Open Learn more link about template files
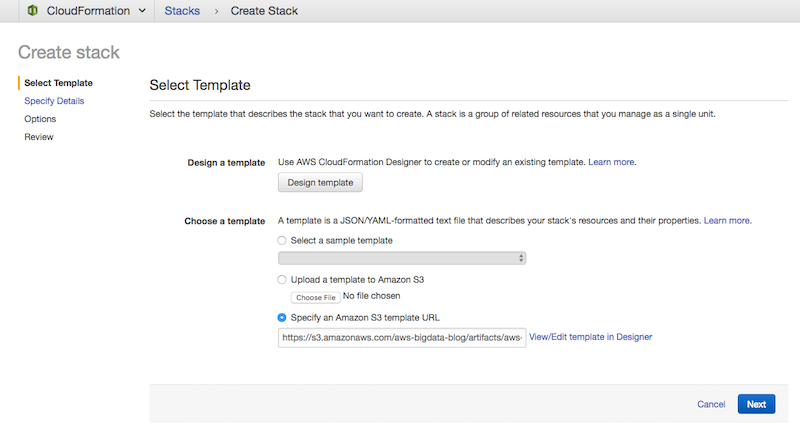Image resolution: width=800 pixels, height=430 pixels. 727,220
